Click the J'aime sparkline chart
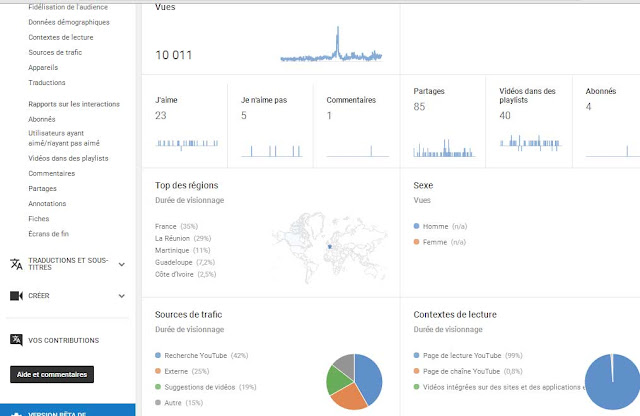 pyautogui.click(x=187, y=144)
